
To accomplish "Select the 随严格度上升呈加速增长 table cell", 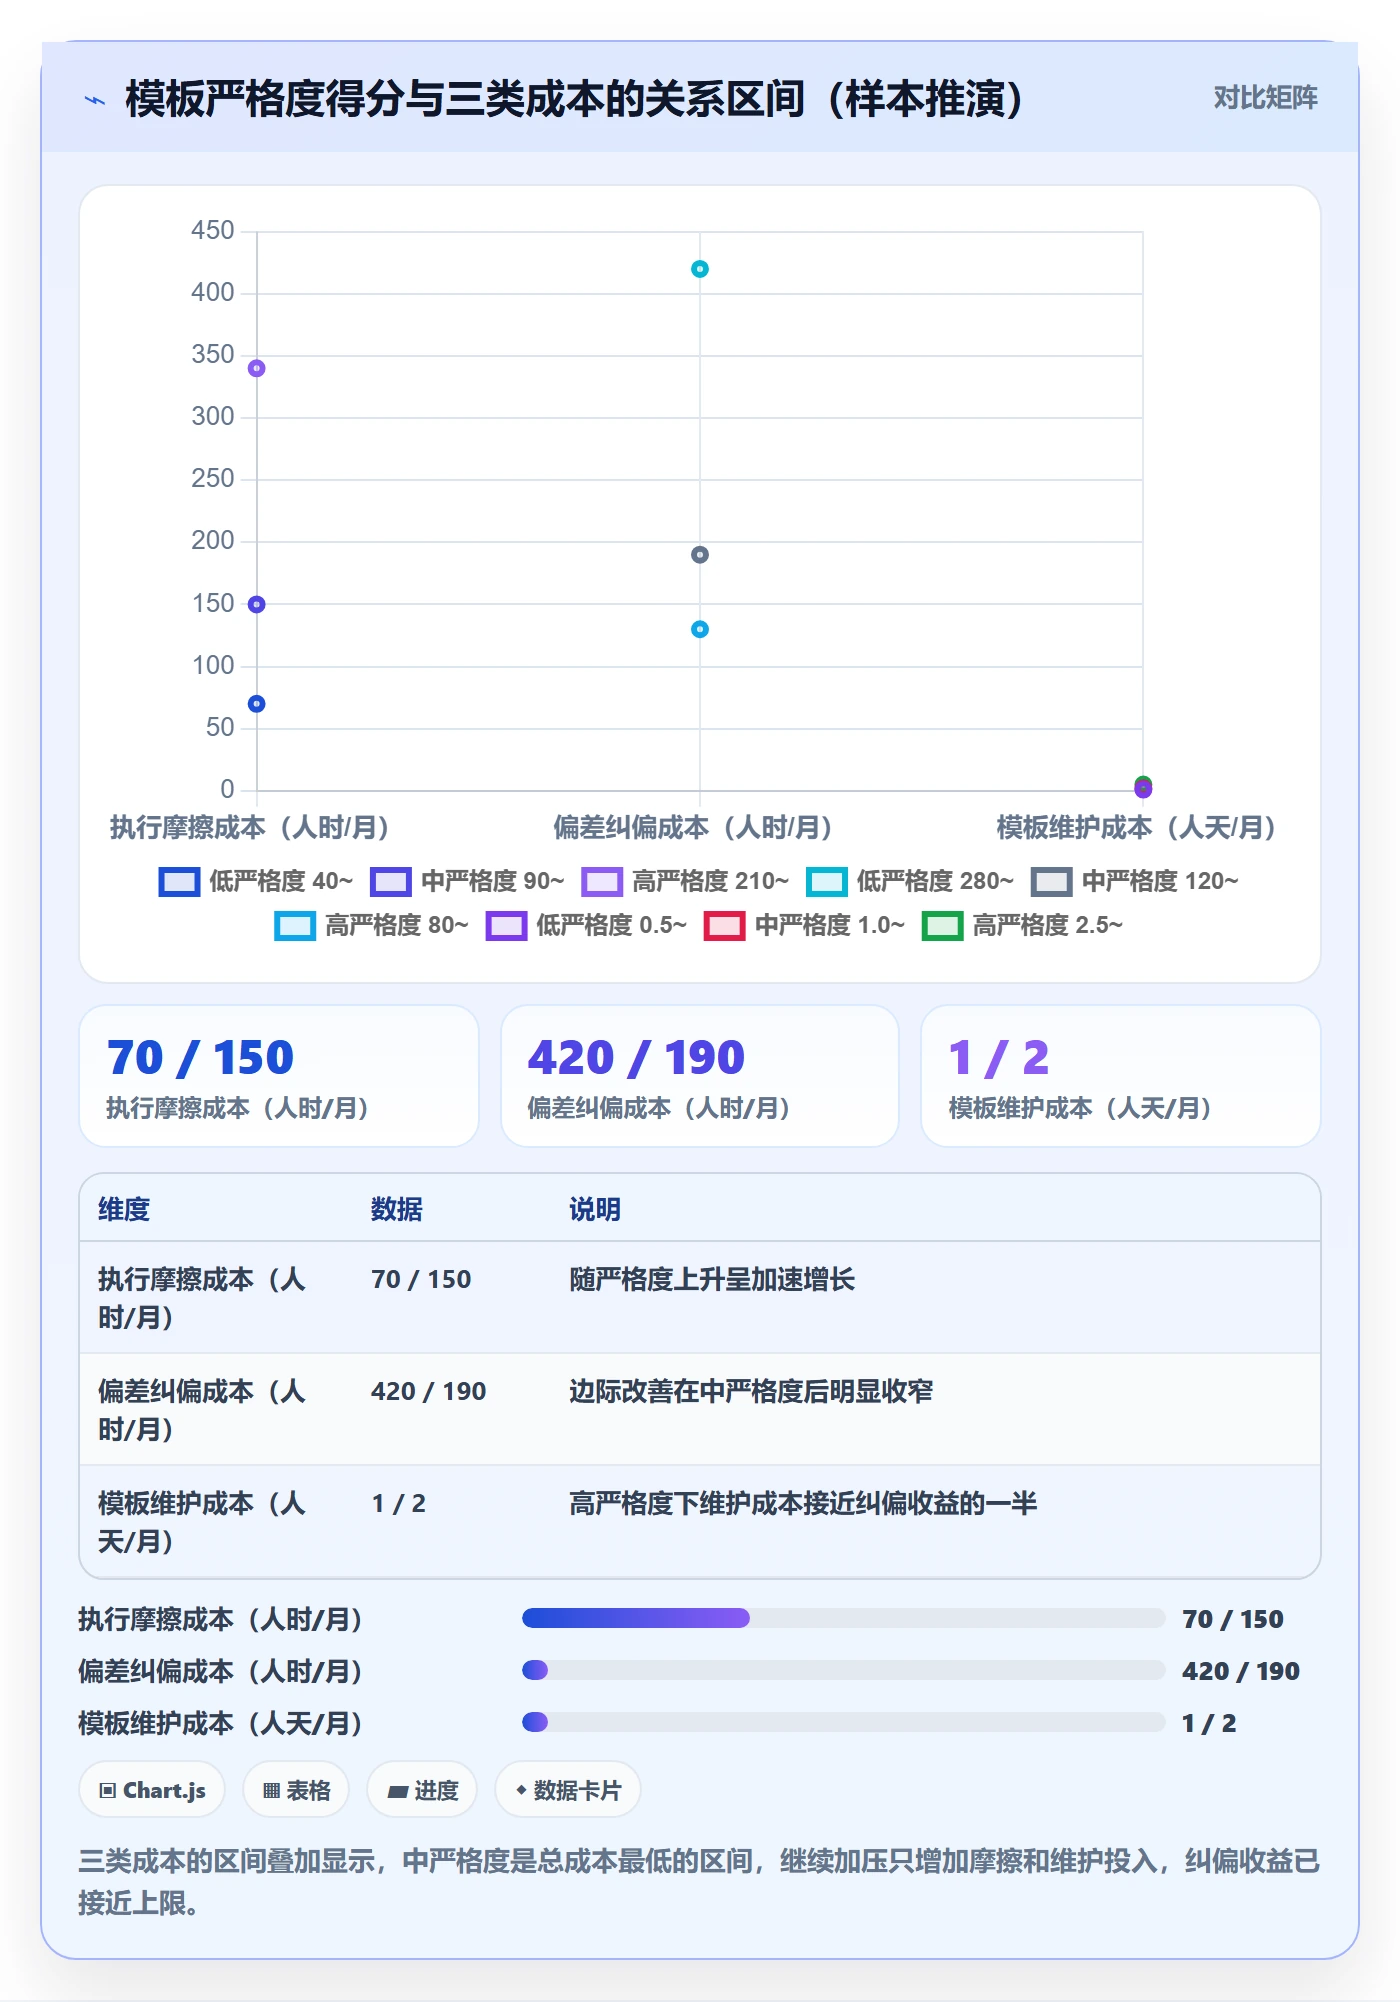I will pos(712,1279).
